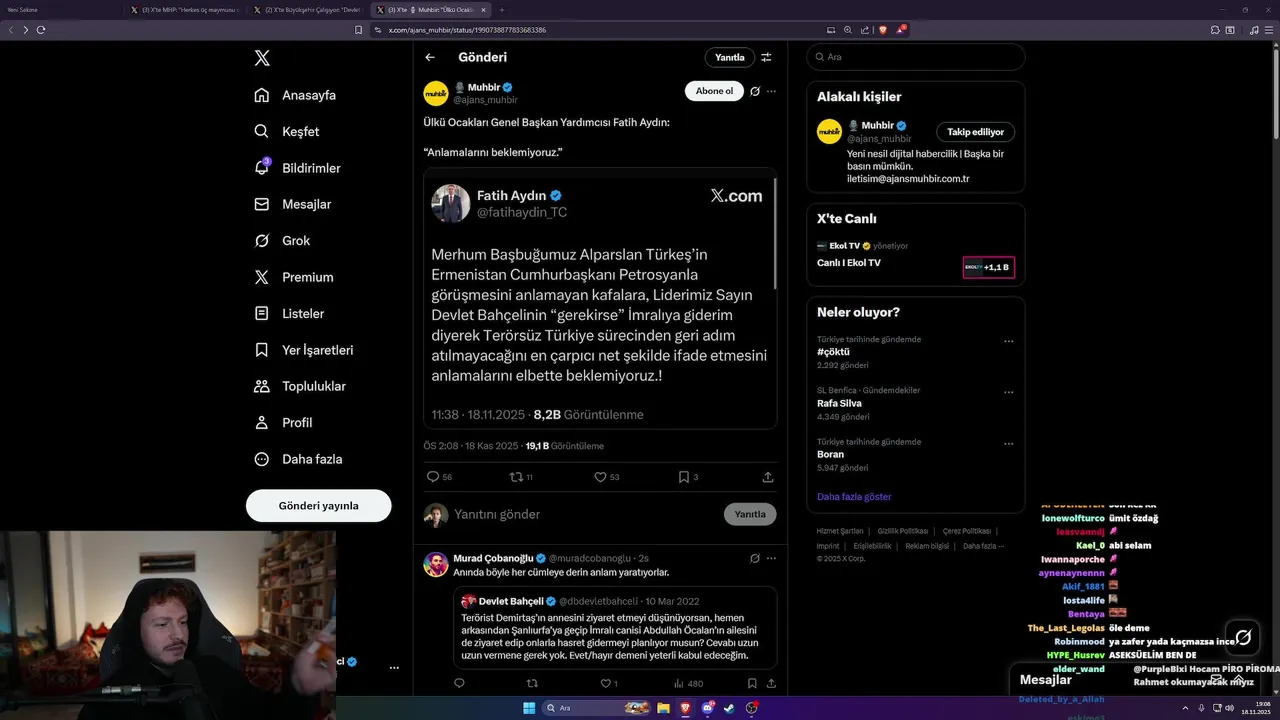Click the Grok explain icon on Muhbir post
The height and width of the screenshot is (720, 1280).
[755, 91]
